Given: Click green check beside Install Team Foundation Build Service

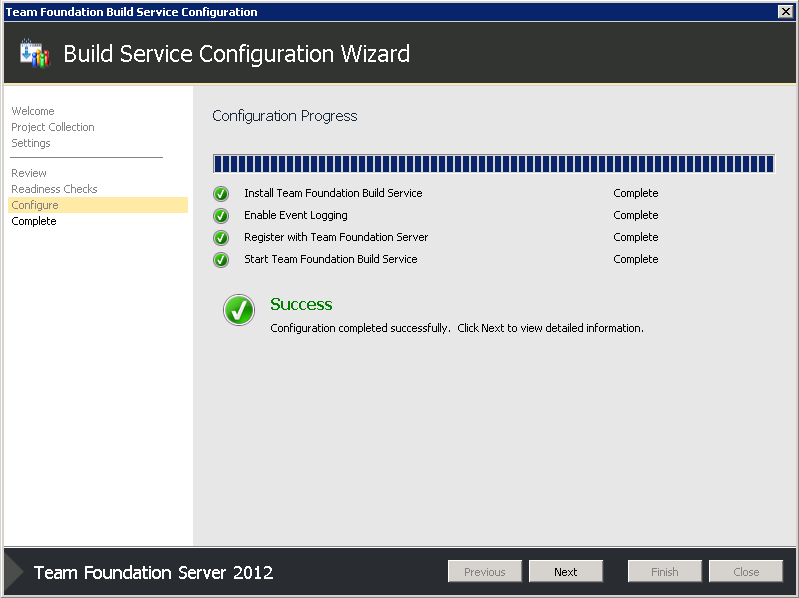Looking at the screenshot, I should point(221,194).
